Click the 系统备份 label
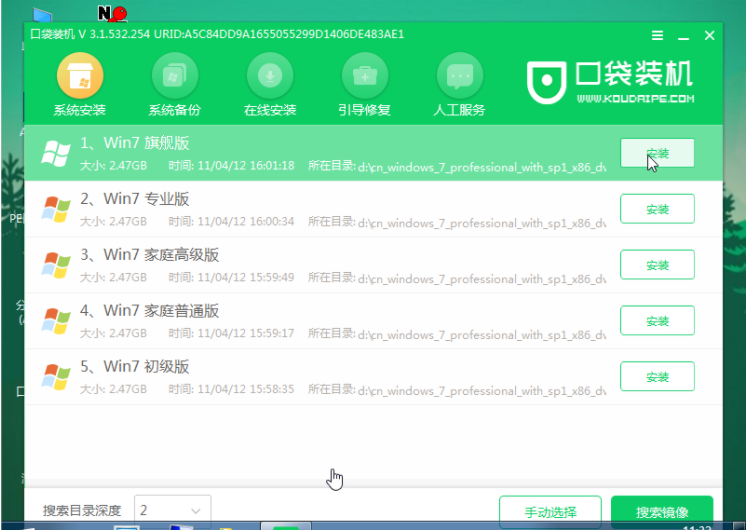 click(x=175, y=110)
